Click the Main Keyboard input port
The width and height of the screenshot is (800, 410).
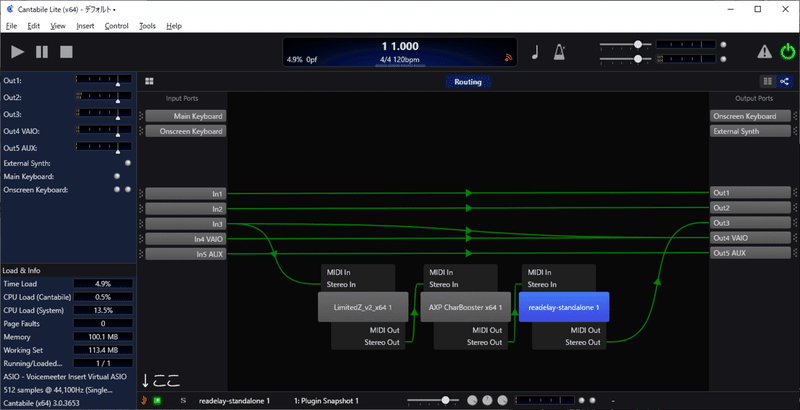(x=186, y=116)
